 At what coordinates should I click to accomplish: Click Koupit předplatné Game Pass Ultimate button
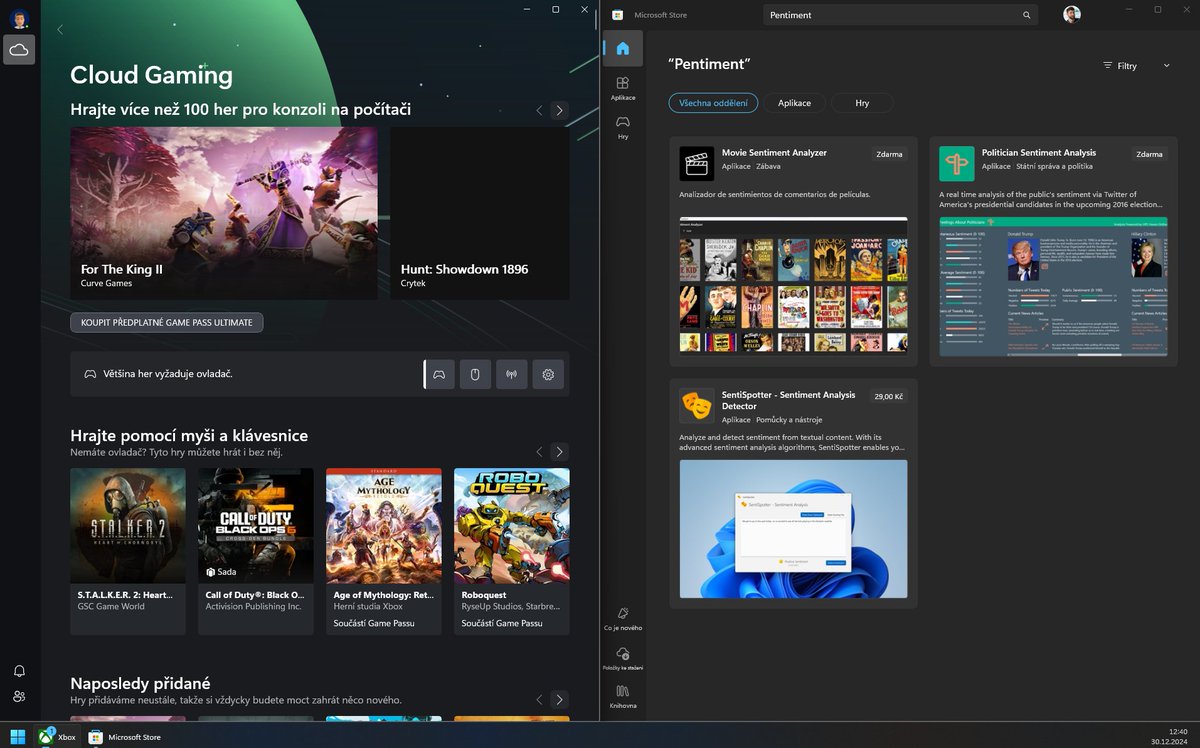pos(167,322)
